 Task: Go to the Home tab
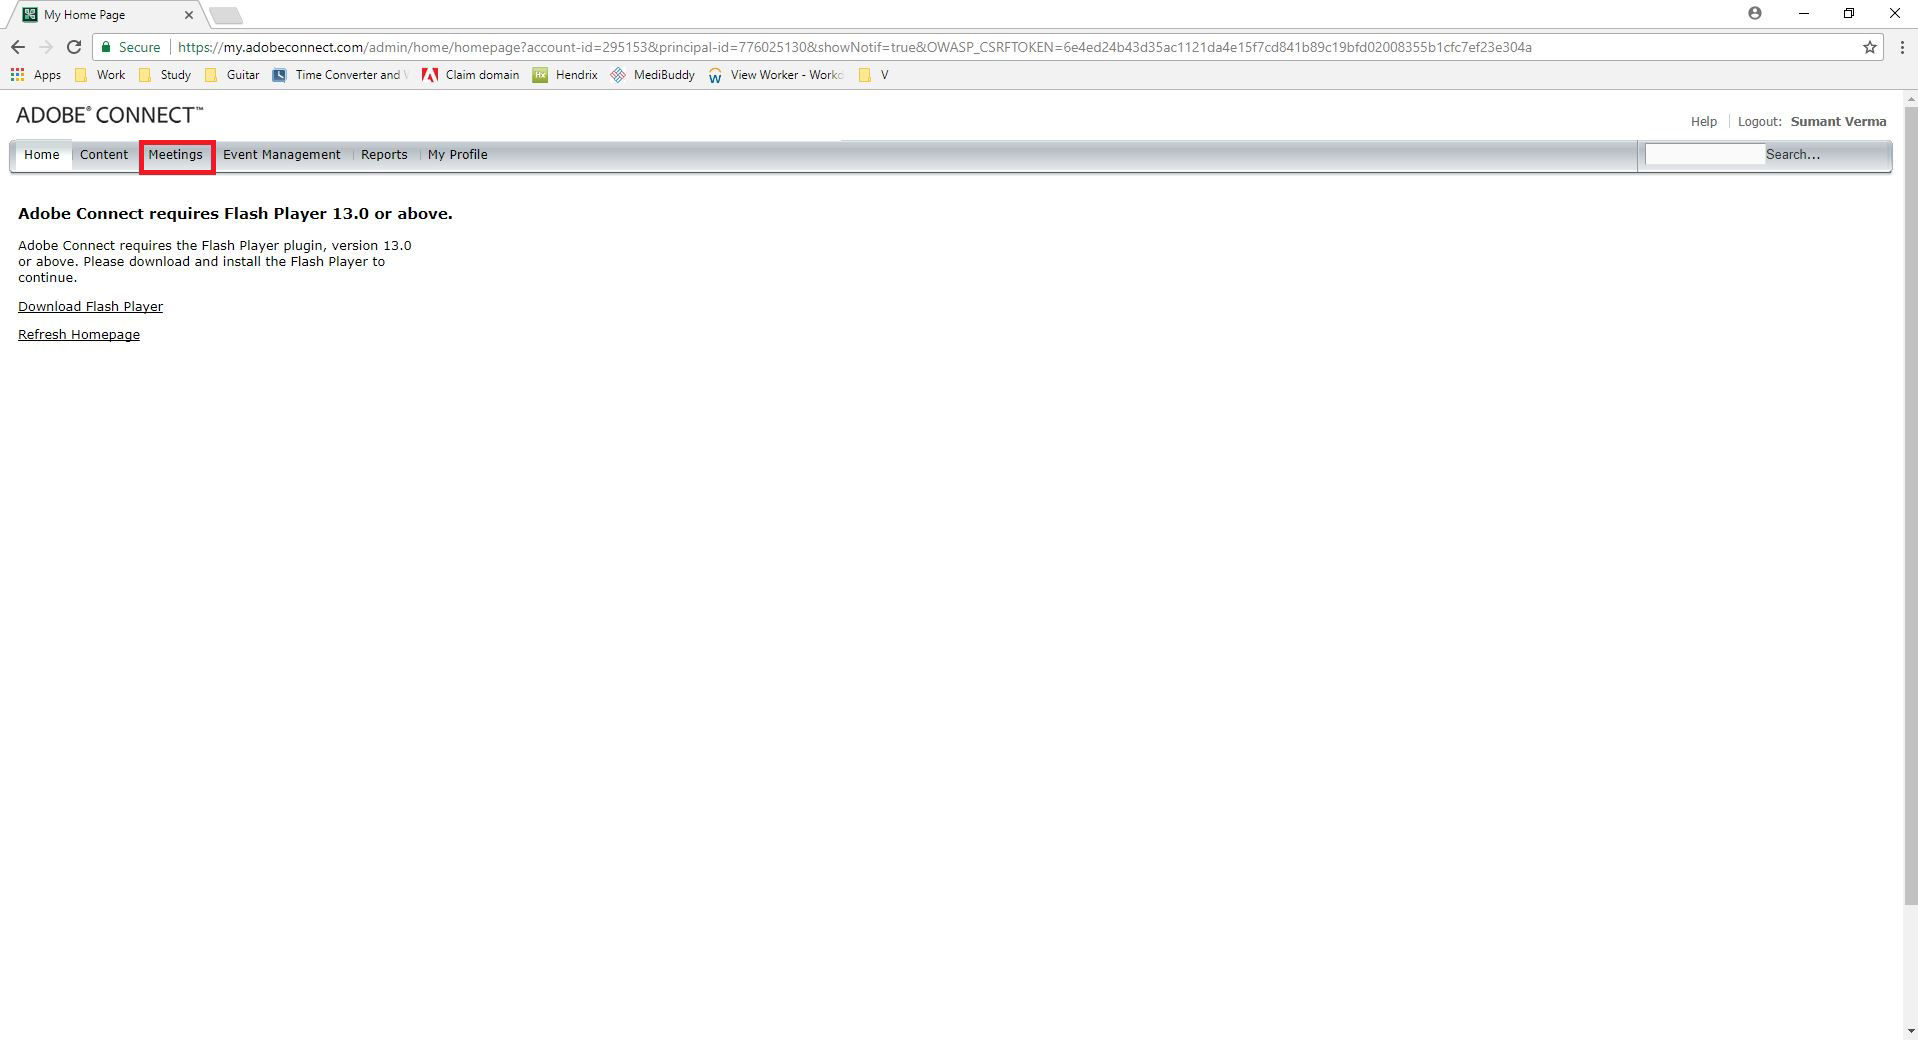pos(42,155)
